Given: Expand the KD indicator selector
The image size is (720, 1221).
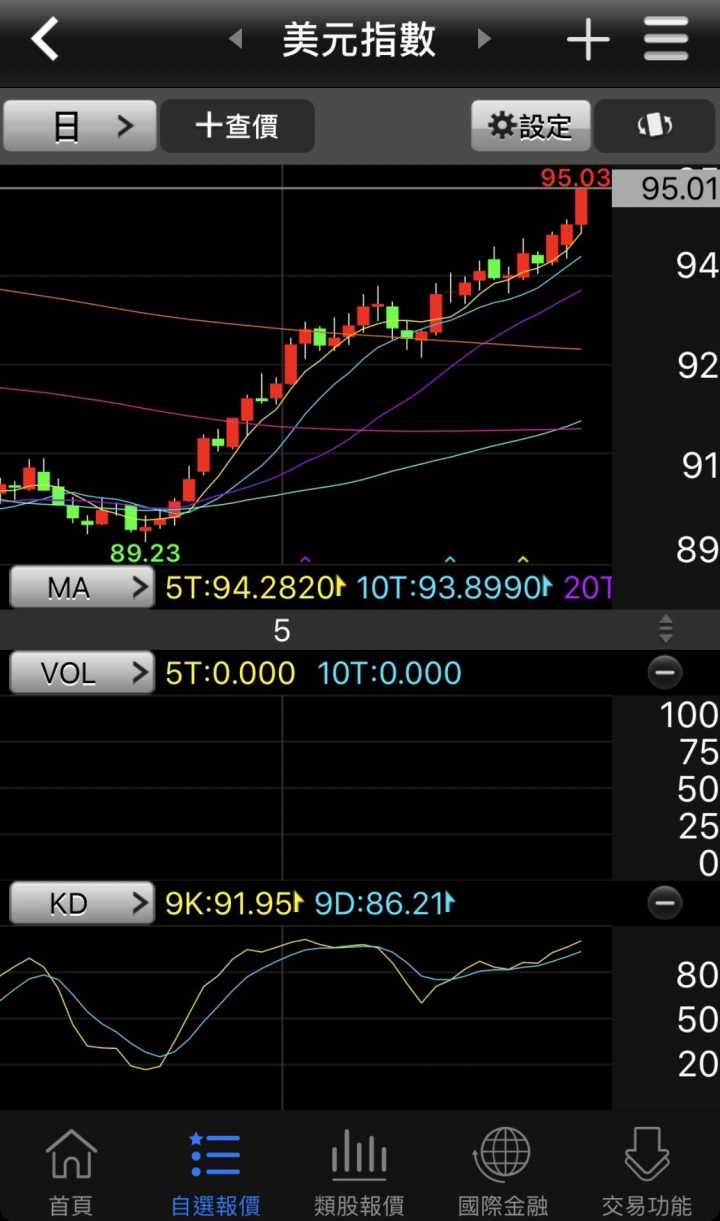Looking at the screenshot, I should [x=82, y=904].
